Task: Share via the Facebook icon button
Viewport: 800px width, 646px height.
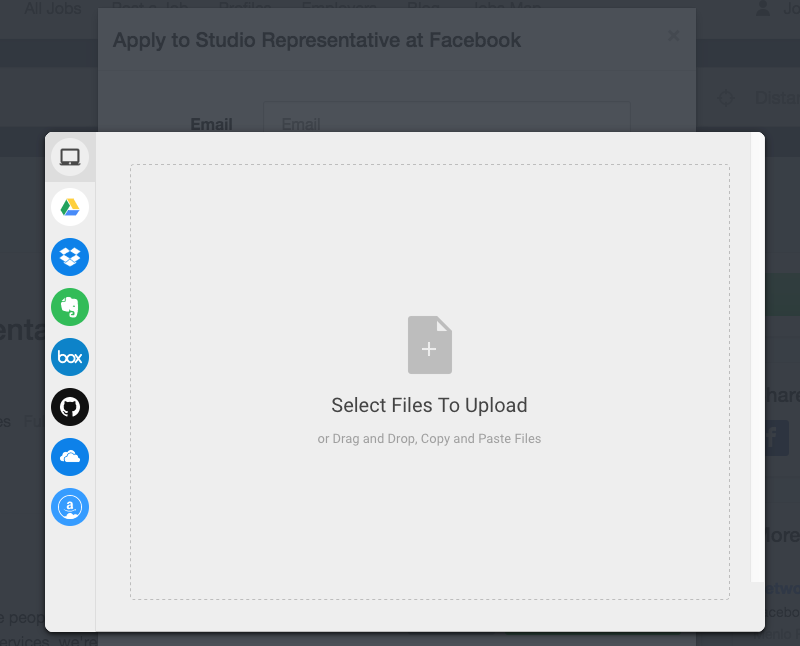Action: pyautogui.click(x=777, y=437)
